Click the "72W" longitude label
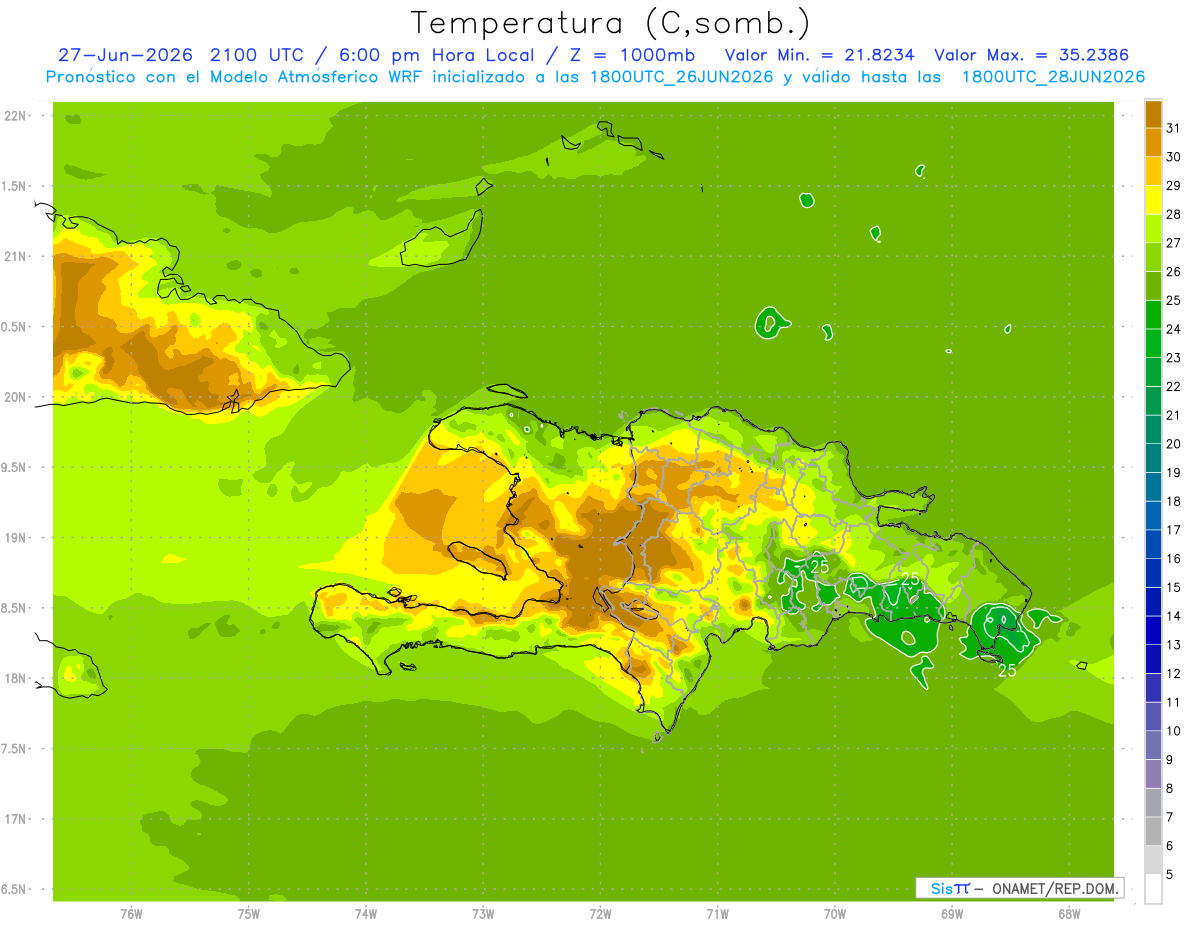 (600, 914)
